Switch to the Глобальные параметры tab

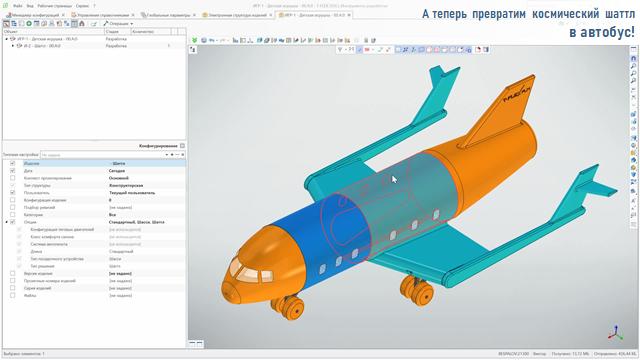[168, 15]
